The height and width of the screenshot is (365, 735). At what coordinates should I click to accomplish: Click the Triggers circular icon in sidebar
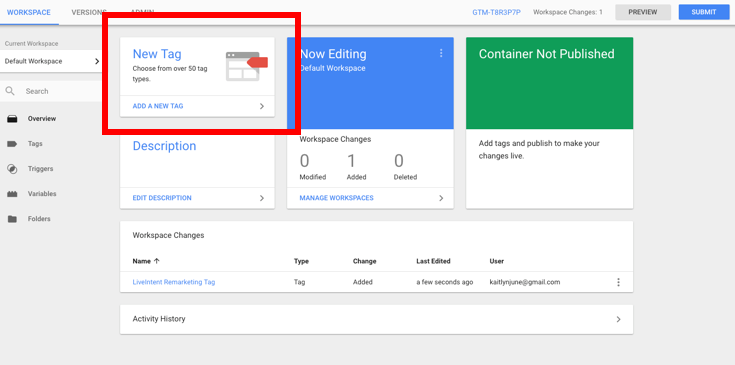12,169
